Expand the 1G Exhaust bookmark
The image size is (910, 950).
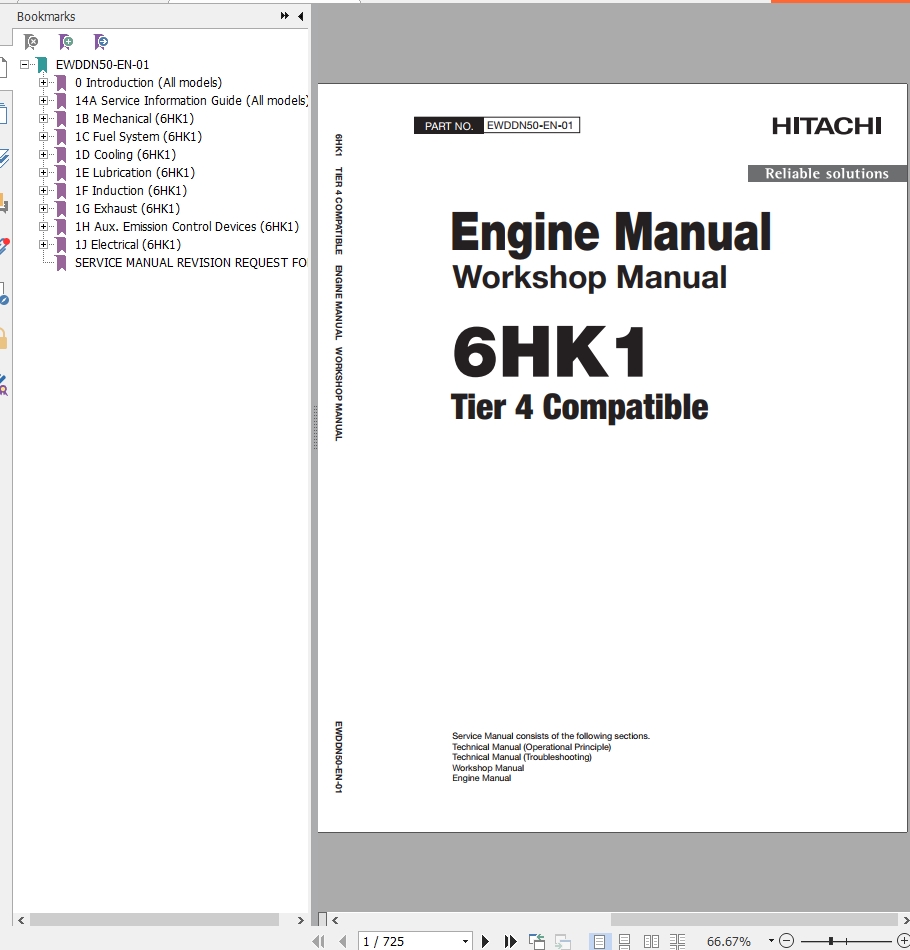tap(44, 208)
